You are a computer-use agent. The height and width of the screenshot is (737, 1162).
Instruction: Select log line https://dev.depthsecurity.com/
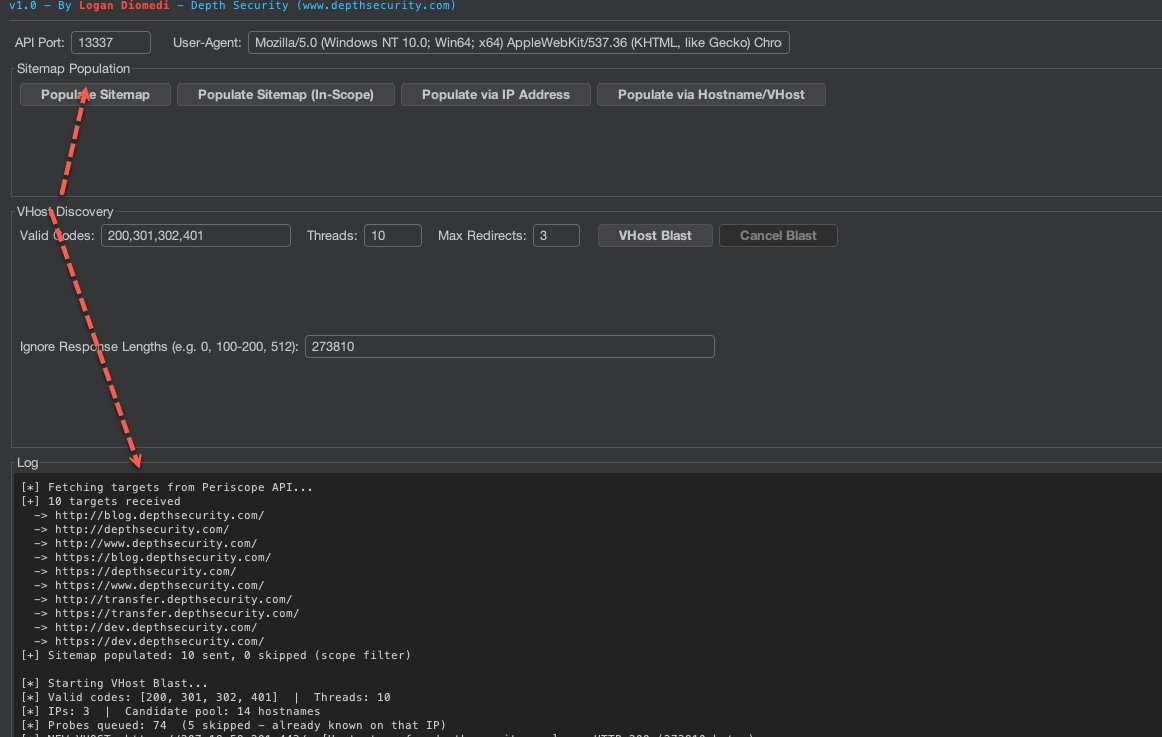(x=159, y=642)
